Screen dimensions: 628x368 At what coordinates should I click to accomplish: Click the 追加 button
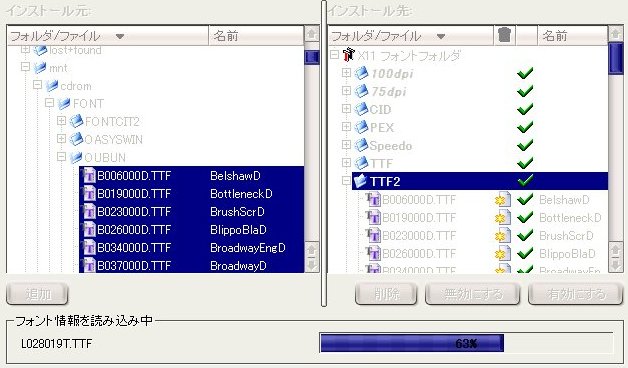tap(37, 294)
